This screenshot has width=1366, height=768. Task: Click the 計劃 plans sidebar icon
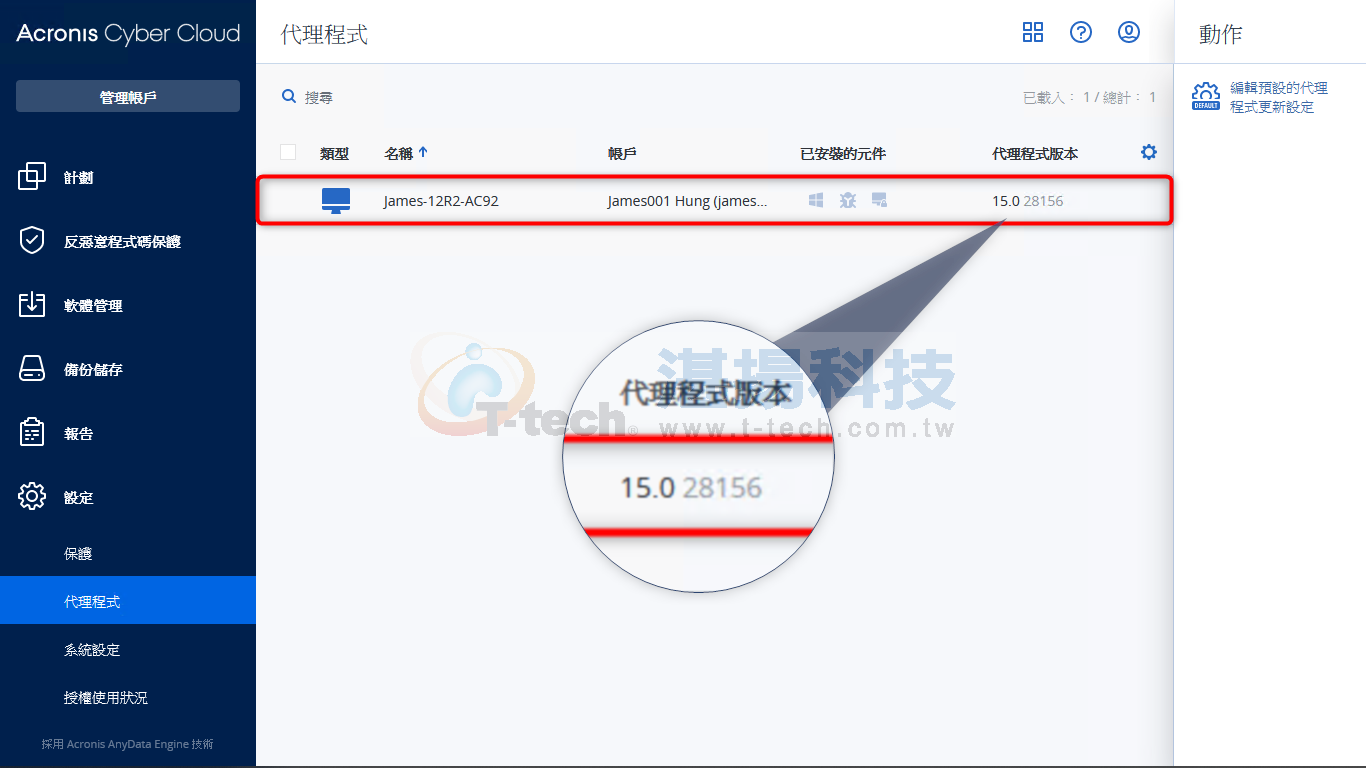click(x=32, y=177)
